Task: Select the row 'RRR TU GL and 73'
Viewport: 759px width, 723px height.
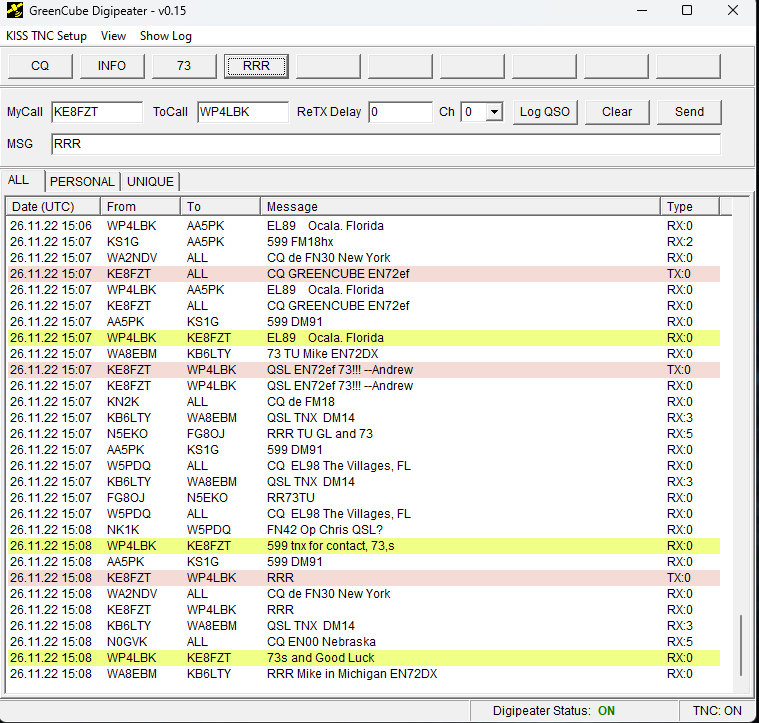Action: 364,434
